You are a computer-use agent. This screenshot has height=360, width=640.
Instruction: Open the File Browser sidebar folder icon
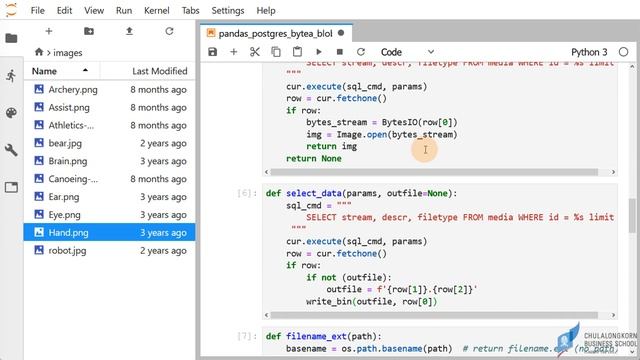click(11, 38)
